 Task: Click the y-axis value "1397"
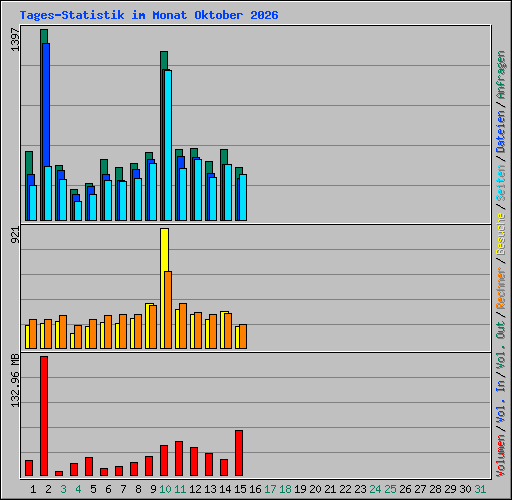coord(15,40)
